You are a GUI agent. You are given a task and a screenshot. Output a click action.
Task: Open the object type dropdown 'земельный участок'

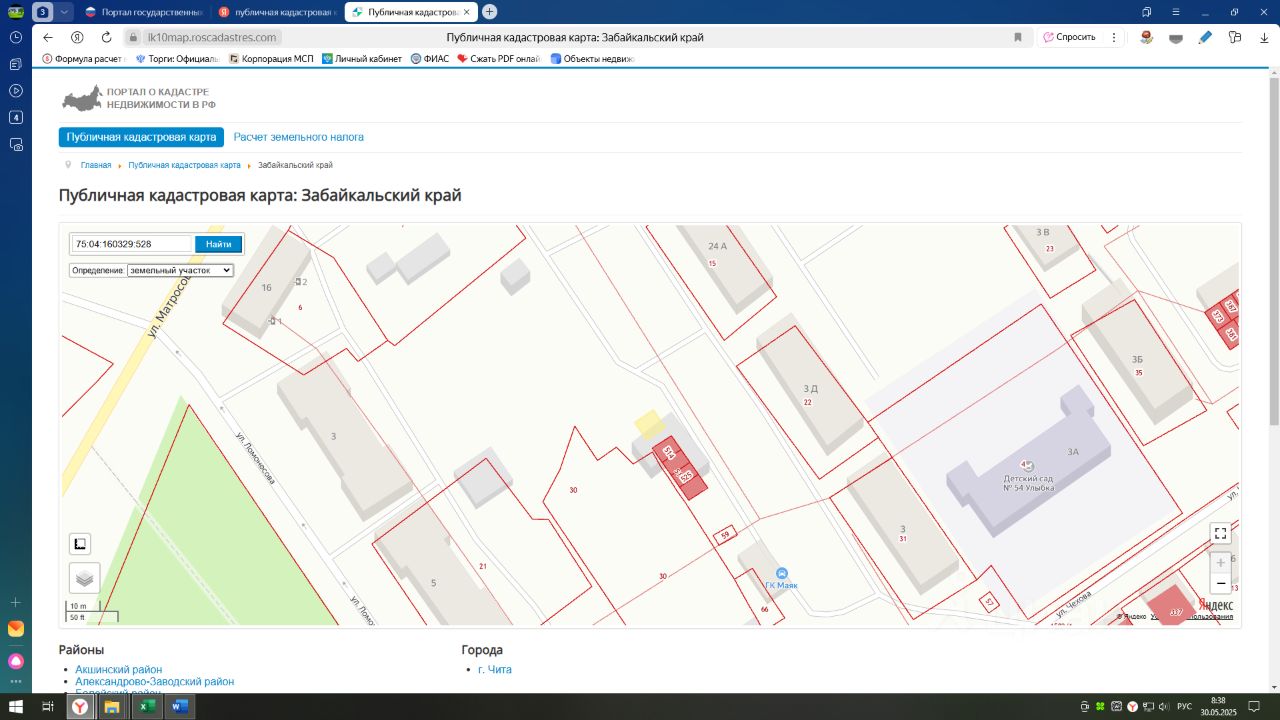(x=180, y=270)
